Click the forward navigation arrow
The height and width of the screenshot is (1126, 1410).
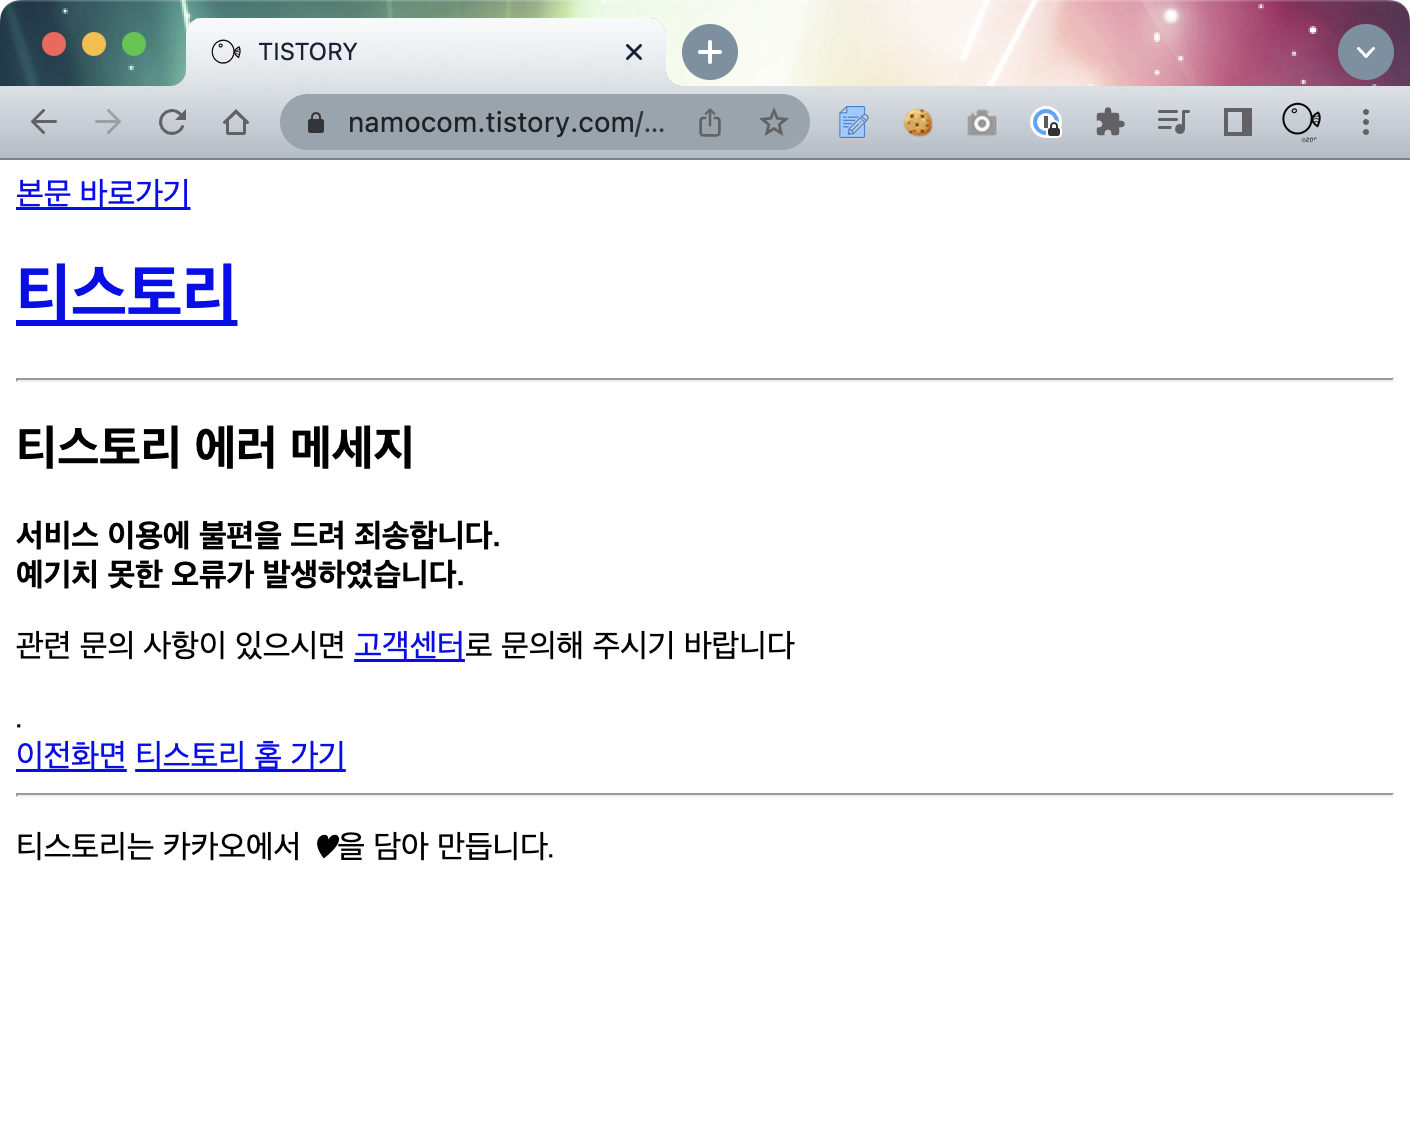[x=108, y=122]
